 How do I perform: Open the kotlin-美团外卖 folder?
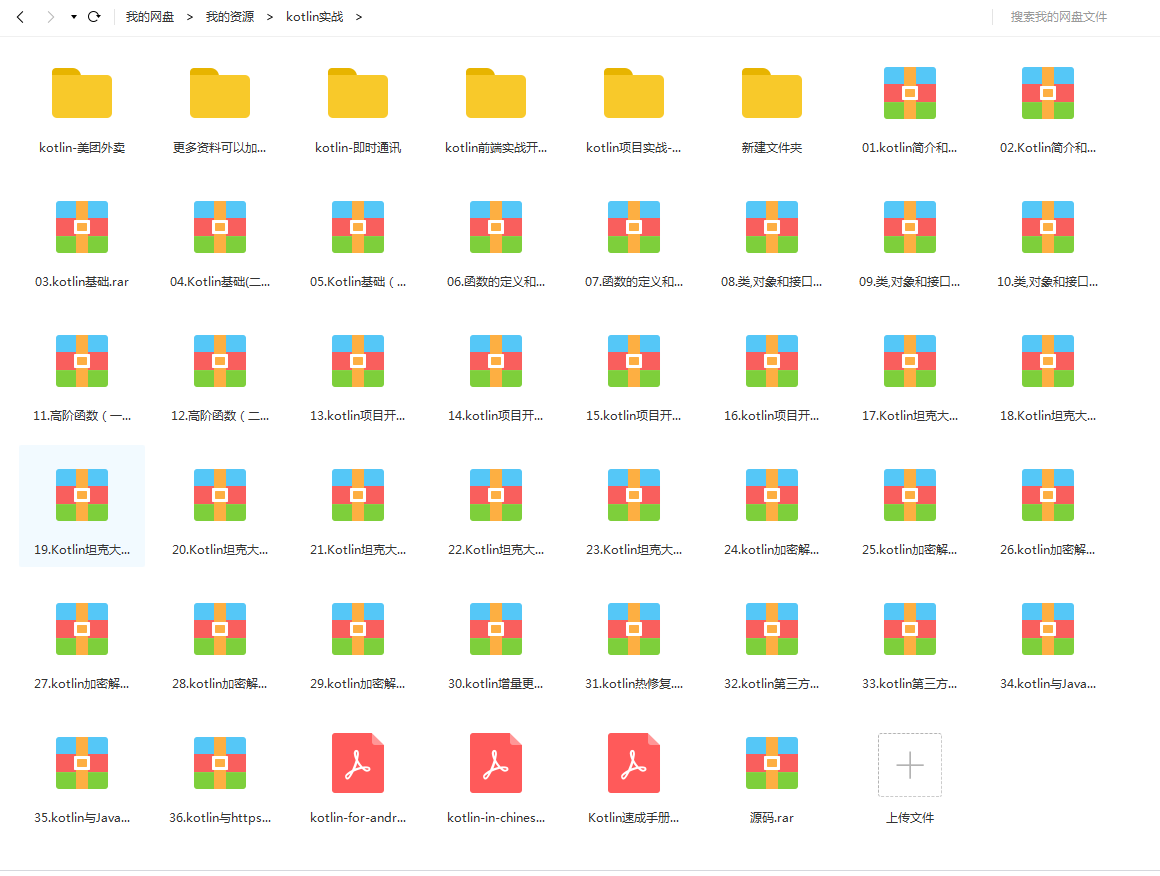pyautogui.click(x=82, y=93)
